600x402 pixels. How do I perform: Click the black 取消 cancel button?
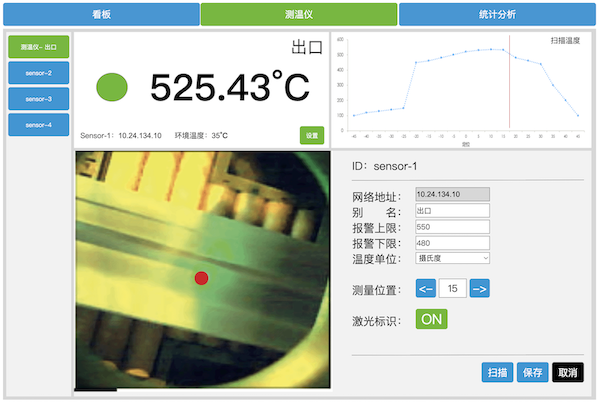click(x=567, y=372)
